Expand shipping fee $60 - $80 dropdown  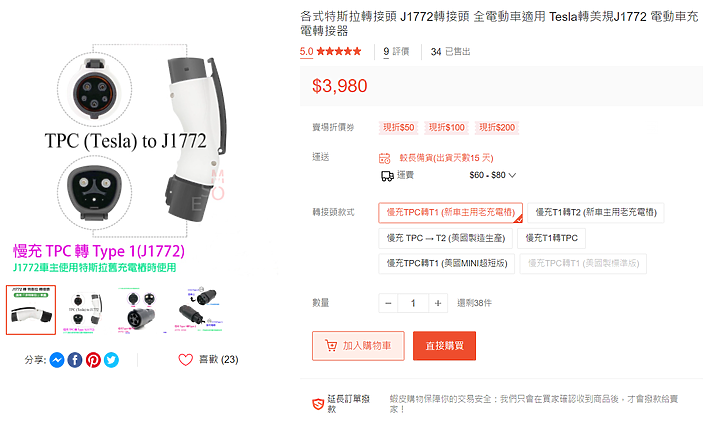pyautogui.click(x=493, y=175)
